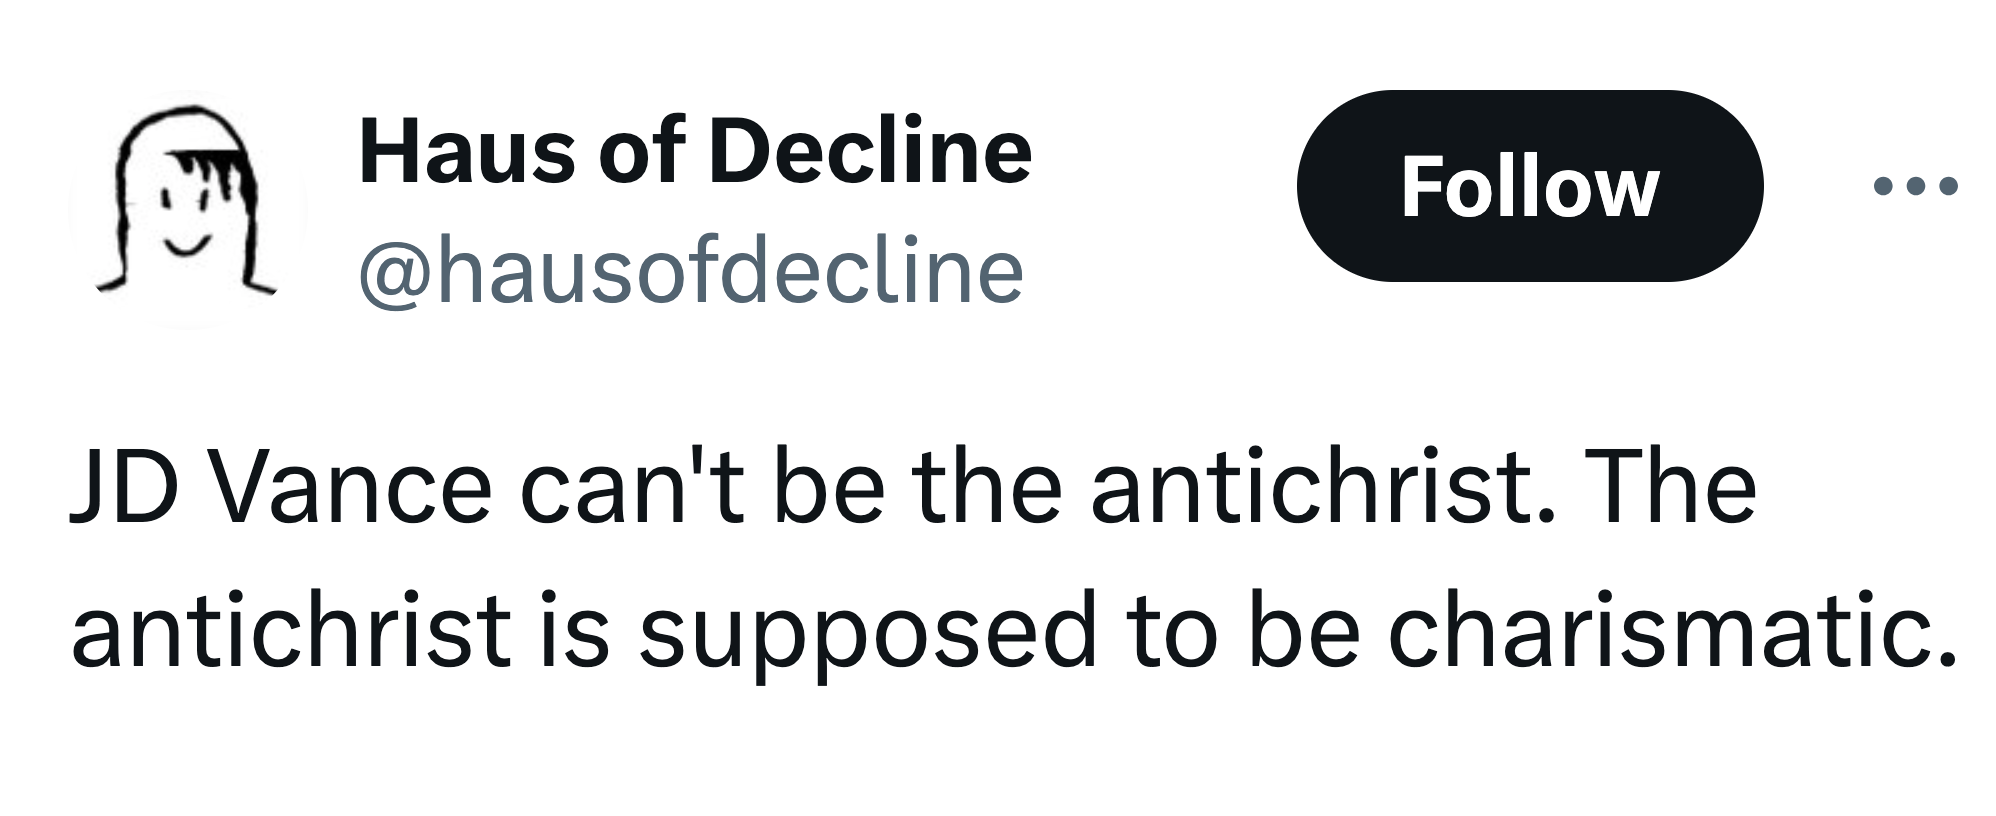The height and width of the screenshot is (816, 1996).
Task: Click the middle dot of the more menu
Action: pos(1915,186)
